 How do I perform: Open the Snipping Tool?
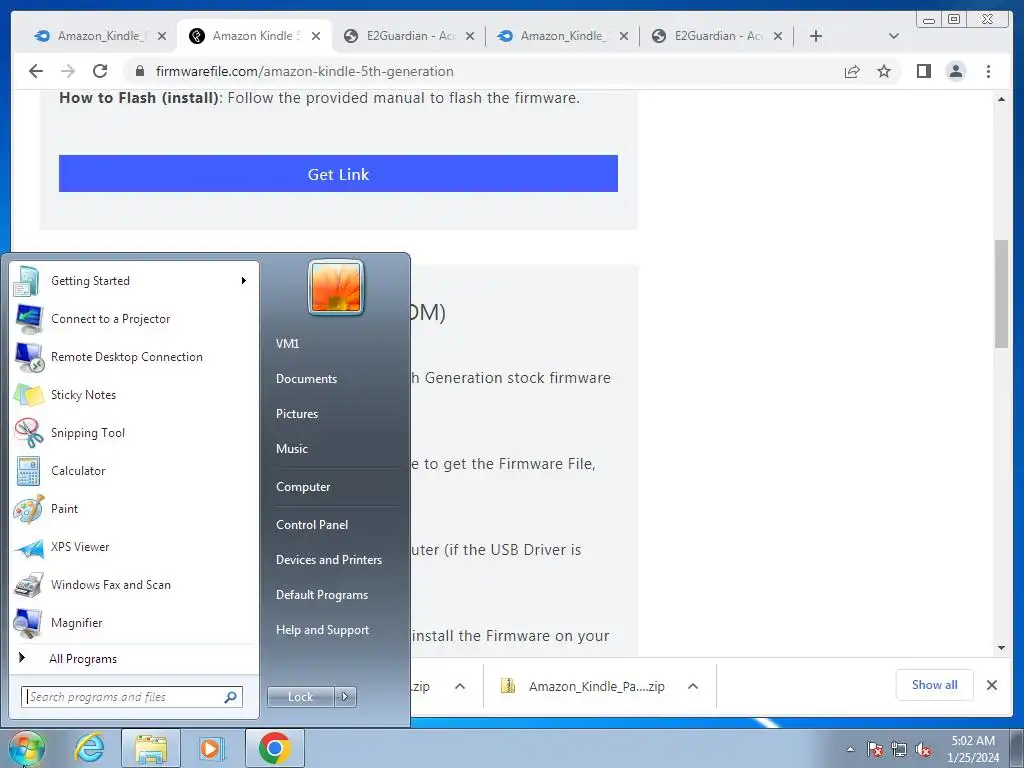pyautogui.click(x=135, y=432)
